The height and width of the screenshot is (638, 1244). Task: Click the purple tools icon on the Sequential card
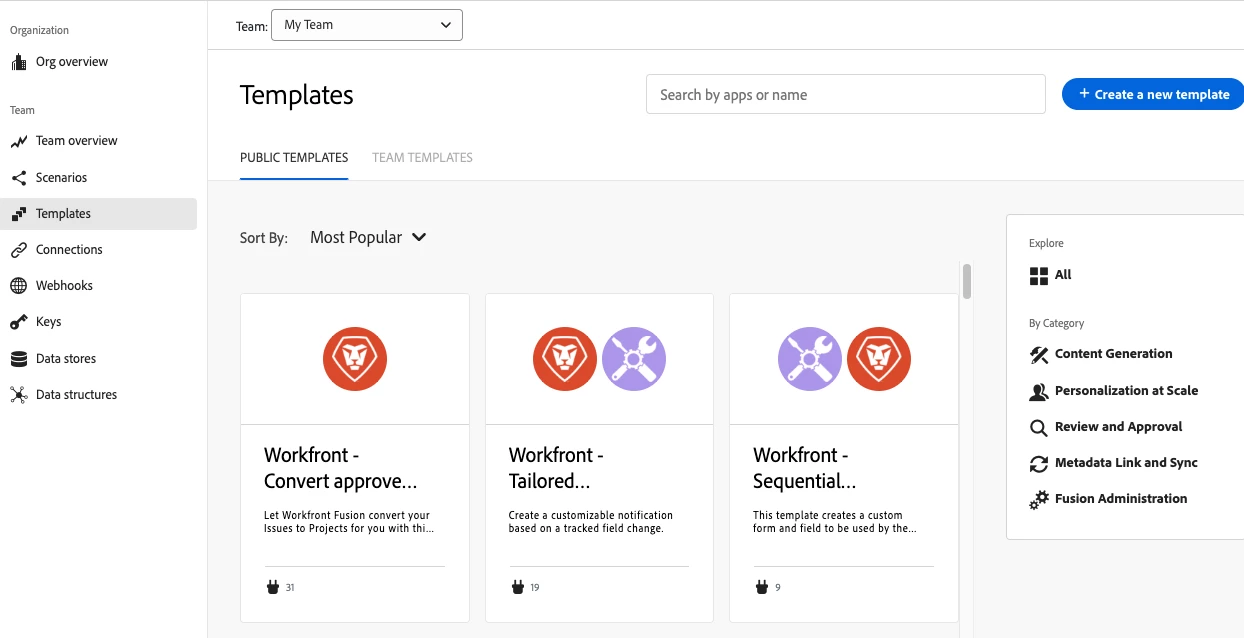810,359
